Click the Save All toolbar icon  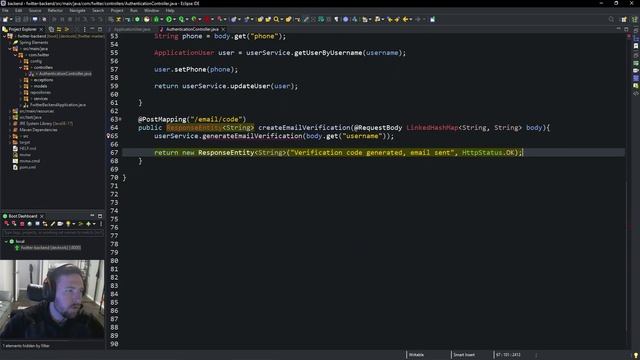tap(26, 19)
